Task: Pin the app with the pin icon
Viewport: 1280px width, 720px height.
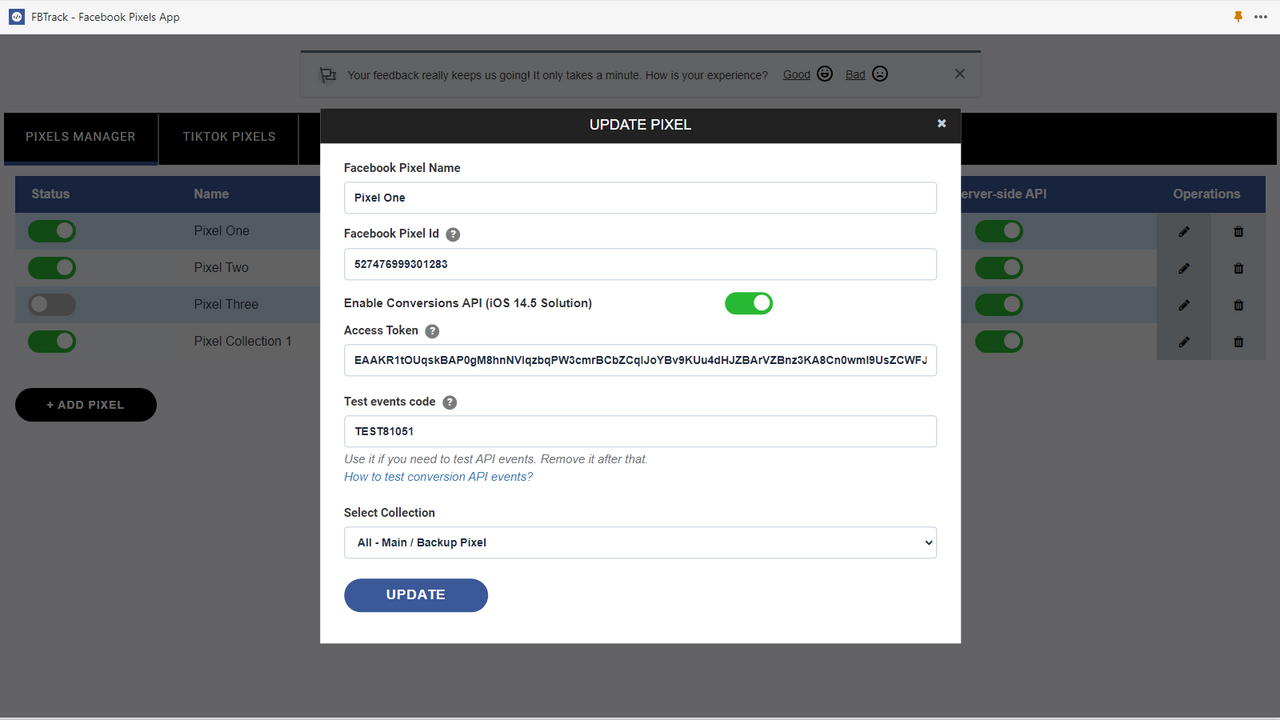Action: pyautogui.click(x=1239, y=17)
